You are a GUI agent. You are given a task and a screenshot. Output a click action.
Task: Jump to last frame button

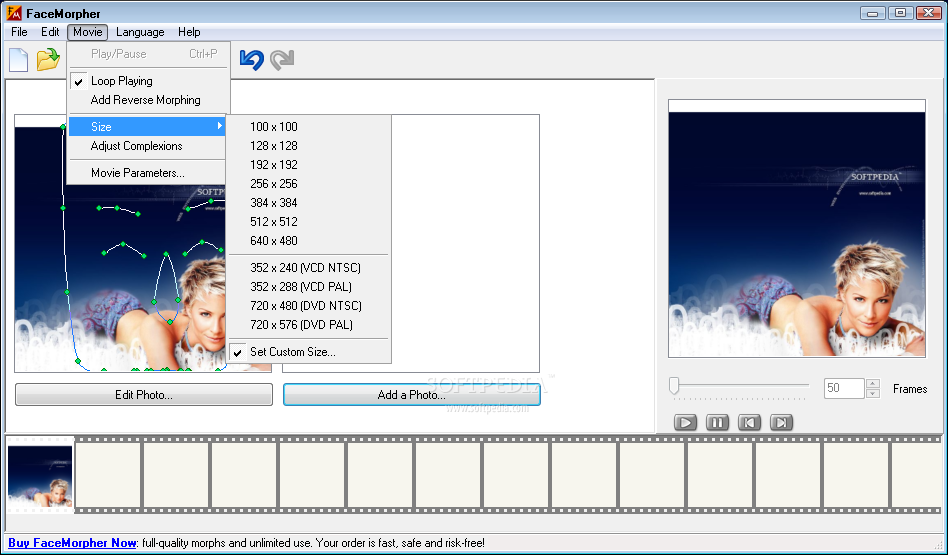pos(781,422)
